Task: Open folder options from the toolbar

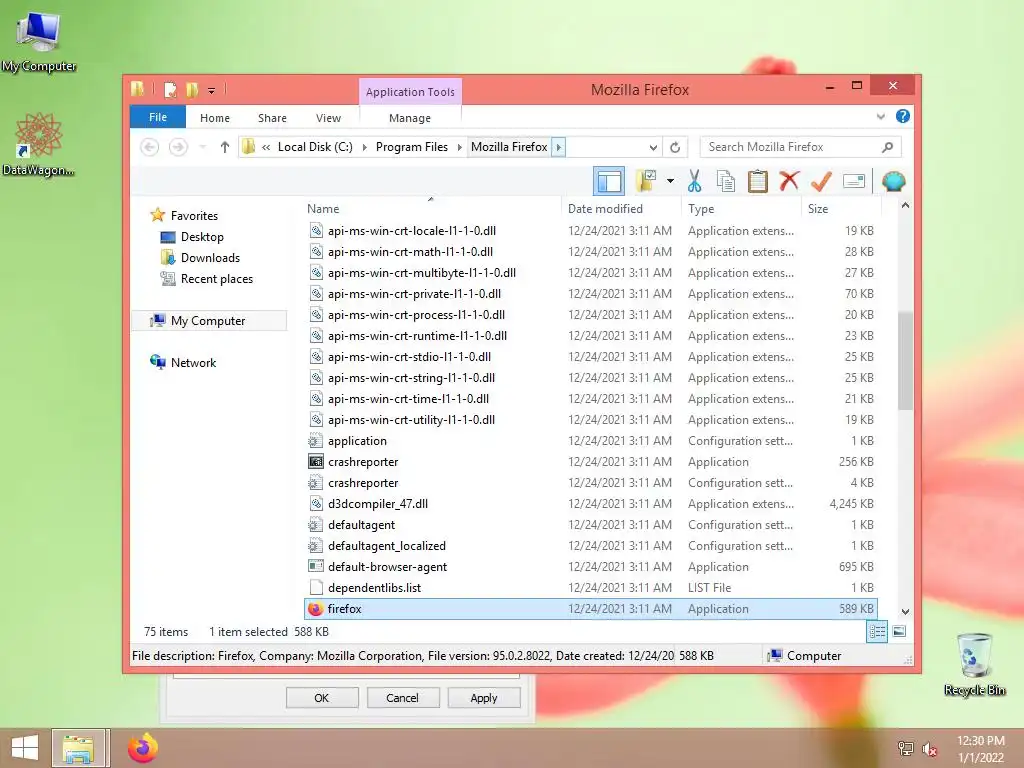Action: (647, 181)
